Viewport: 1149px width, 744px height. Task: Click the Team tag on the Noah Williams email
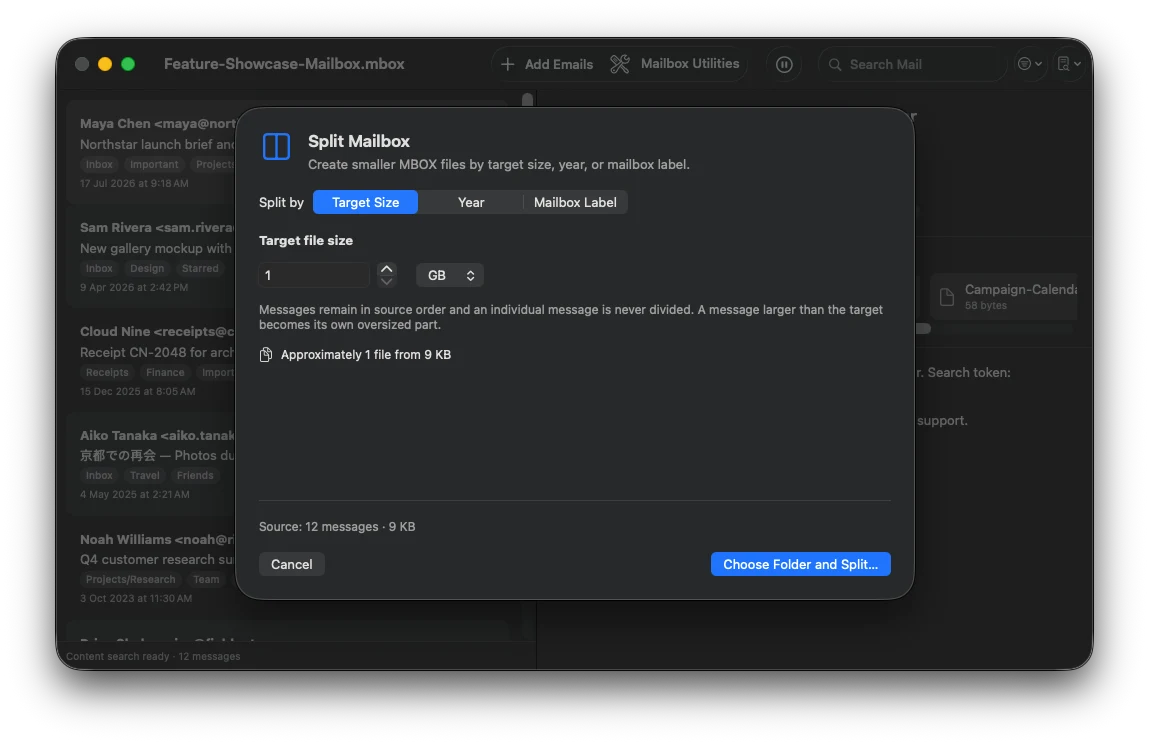tap(206, 580)
